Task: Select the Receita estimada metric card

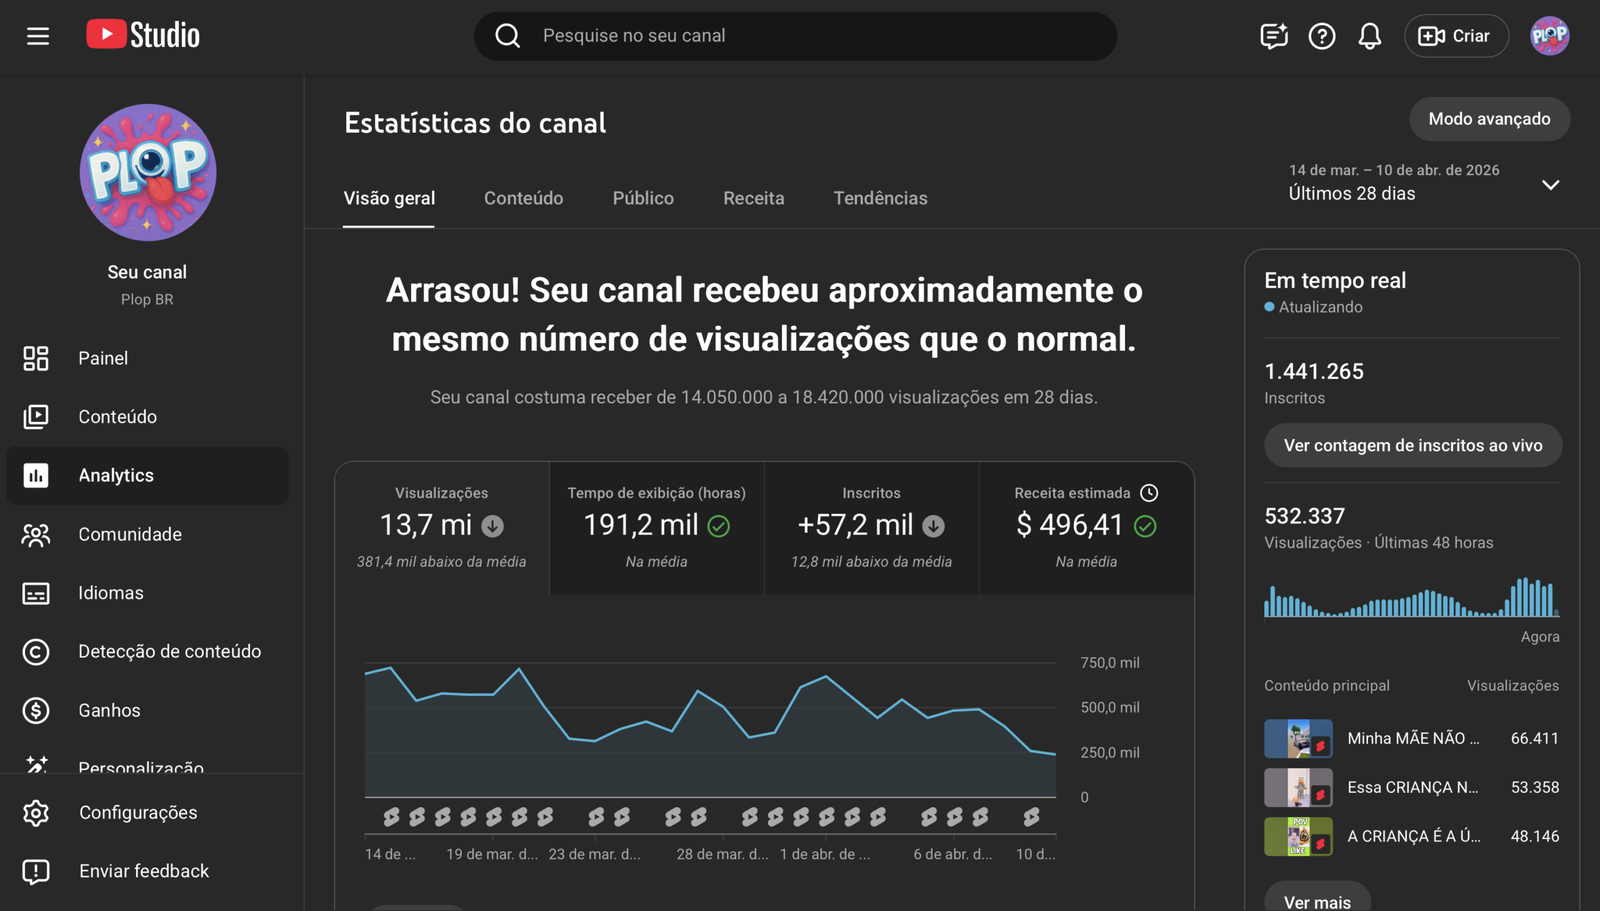Action: pyautogui.click(x=1087, y=528)
